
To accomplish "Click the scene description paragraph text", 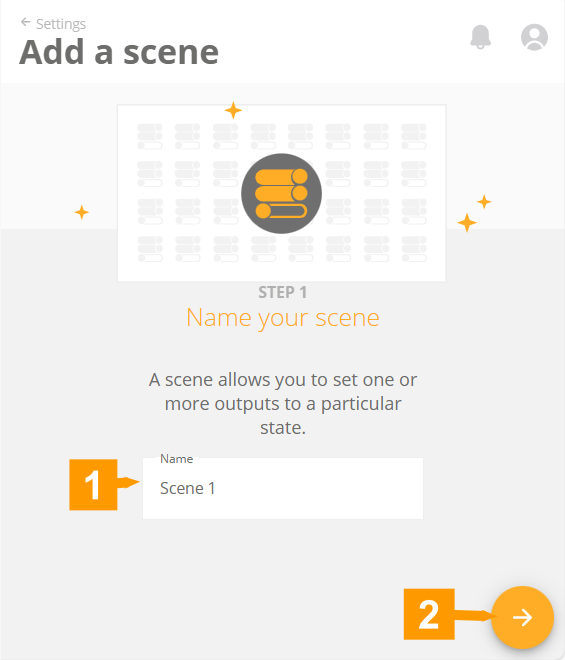I will click(x=282, y=404).
